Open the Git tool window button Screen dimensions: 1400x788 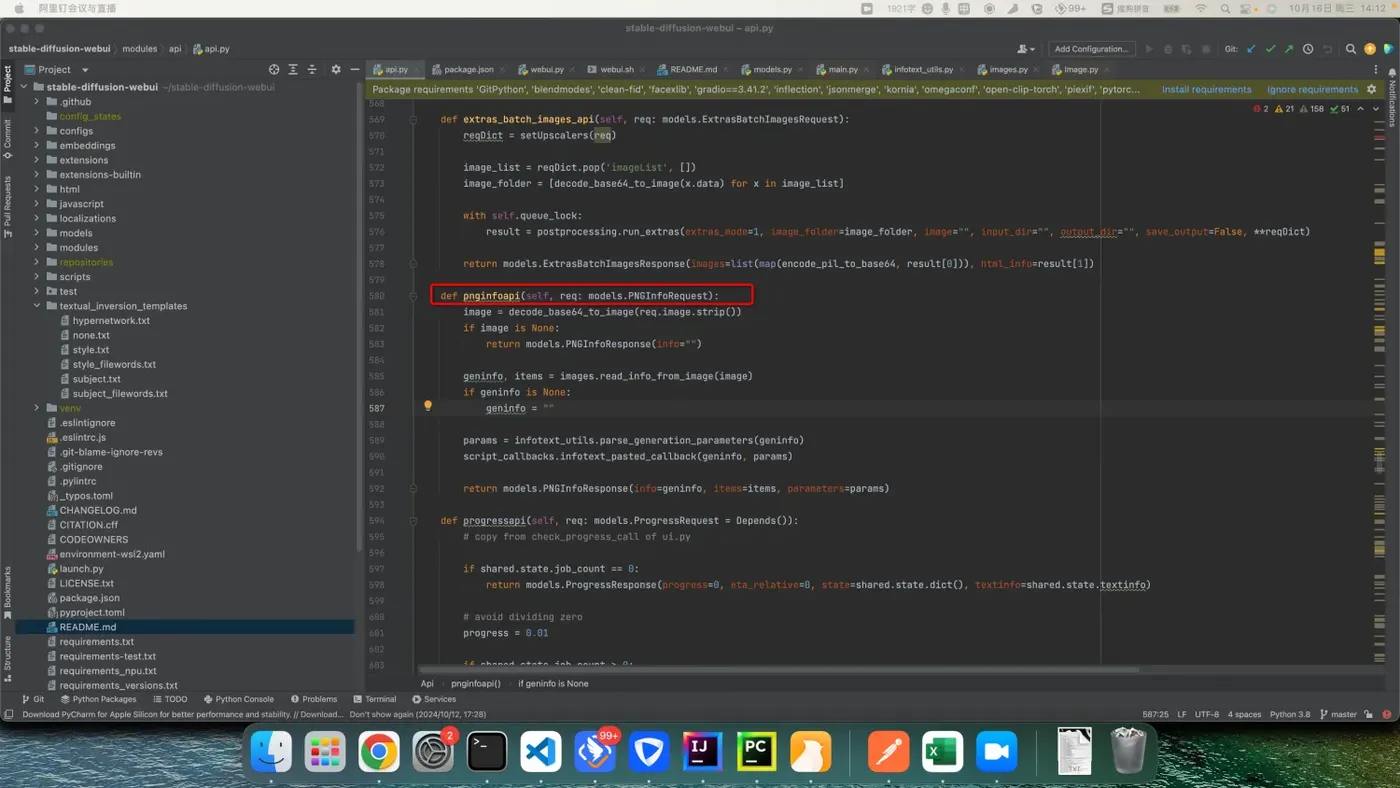coord(33,699)
